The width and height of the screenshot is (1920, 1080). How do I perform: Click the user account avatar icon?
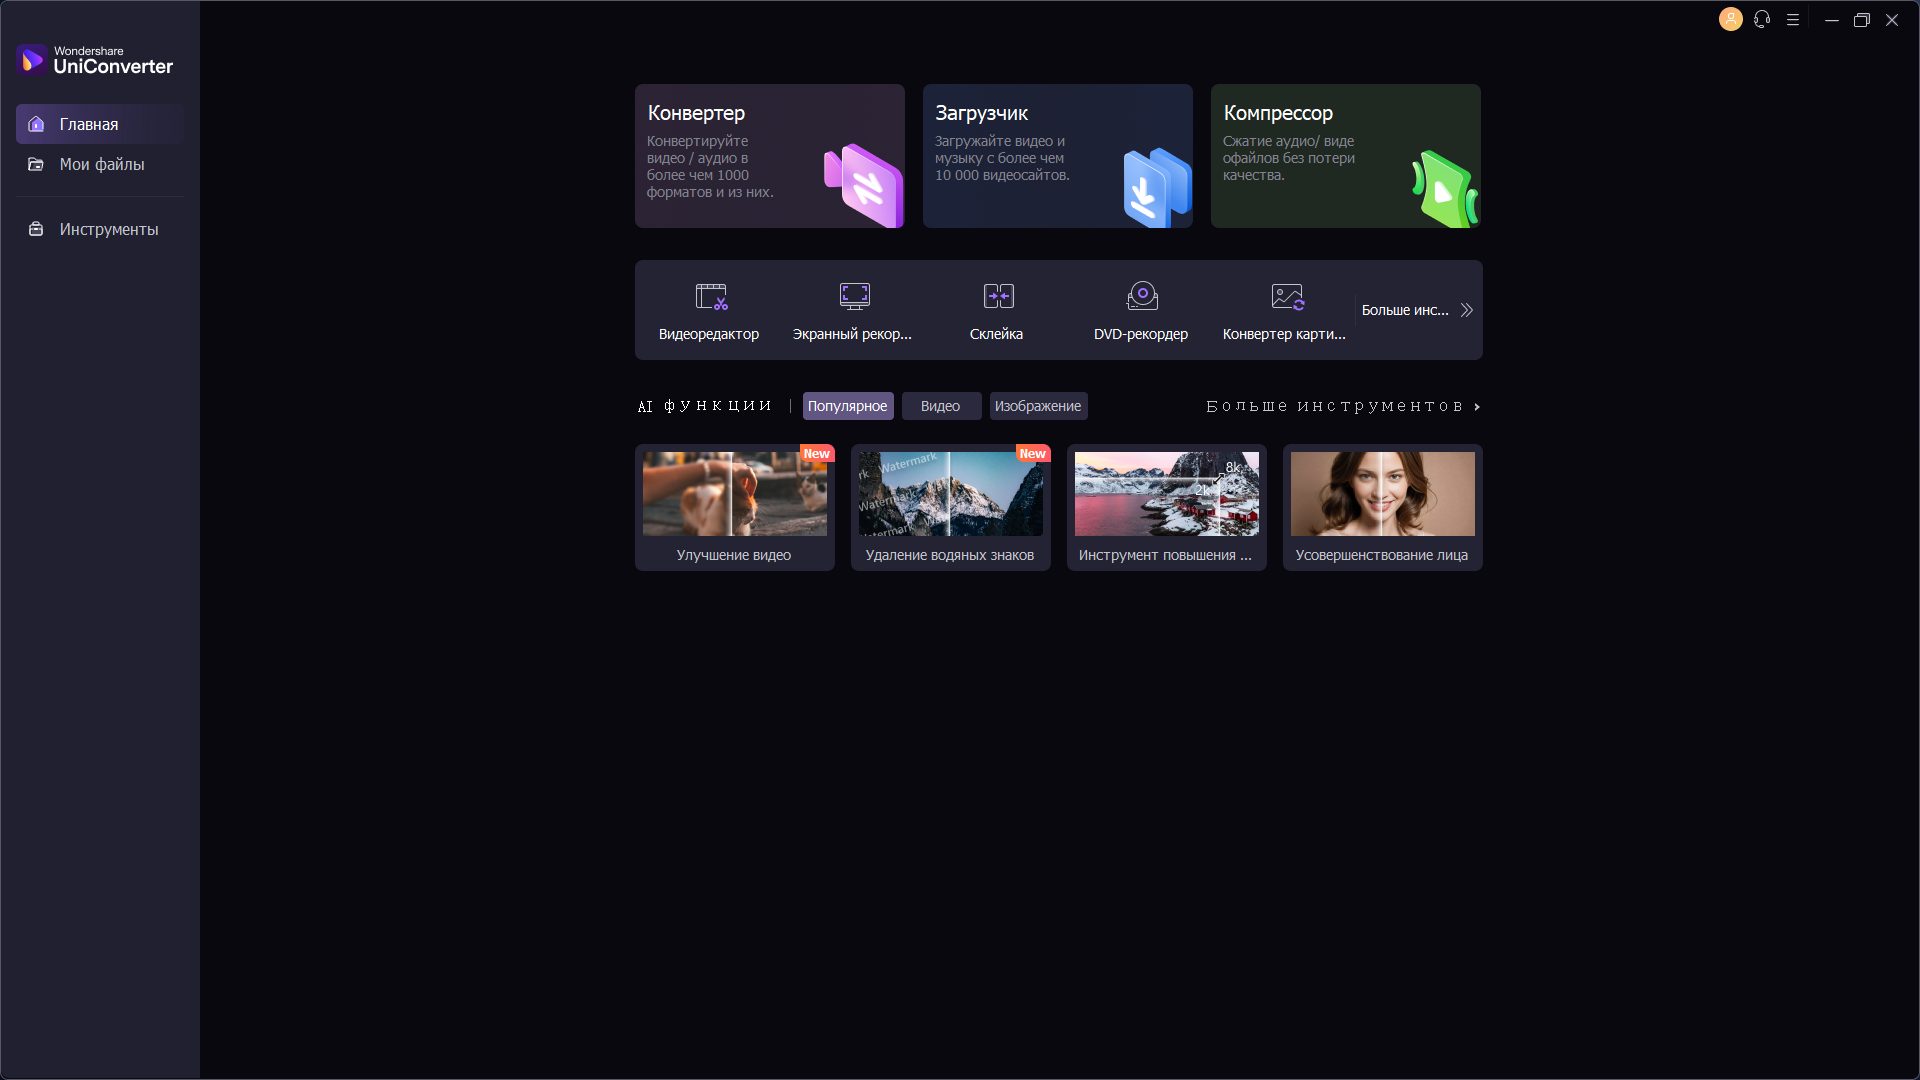tap(1730, 20)
